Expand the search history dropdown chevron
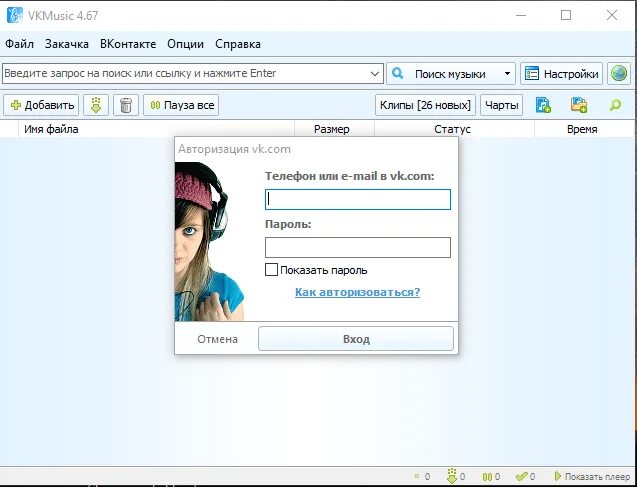This screenshot has height=487, width=637. click(x=375, y=74)
